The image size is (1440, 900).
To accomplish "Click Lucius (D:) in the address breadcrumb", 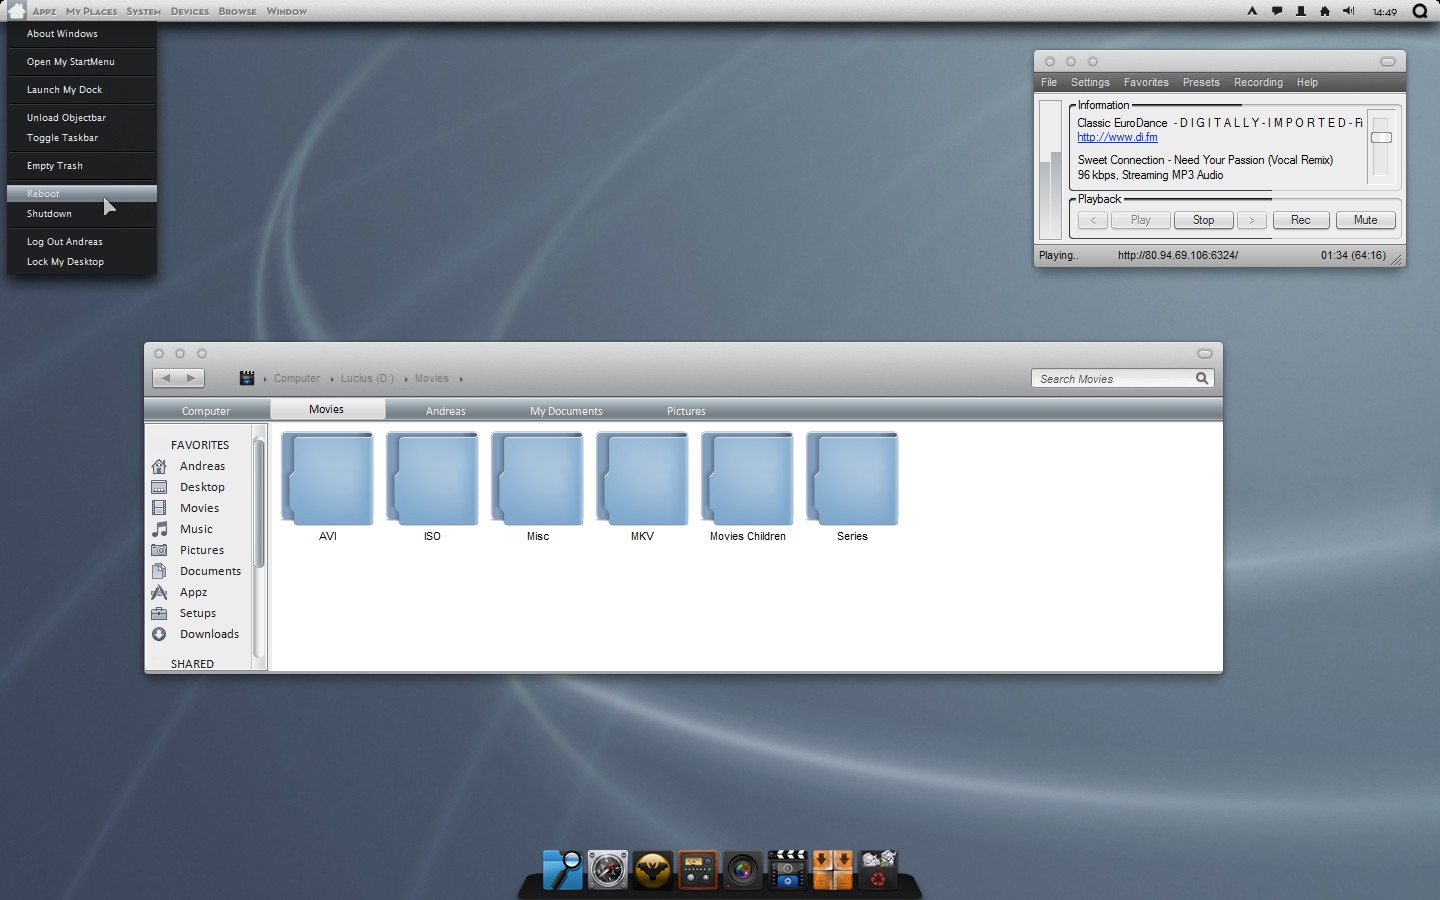I will point(367,379).
